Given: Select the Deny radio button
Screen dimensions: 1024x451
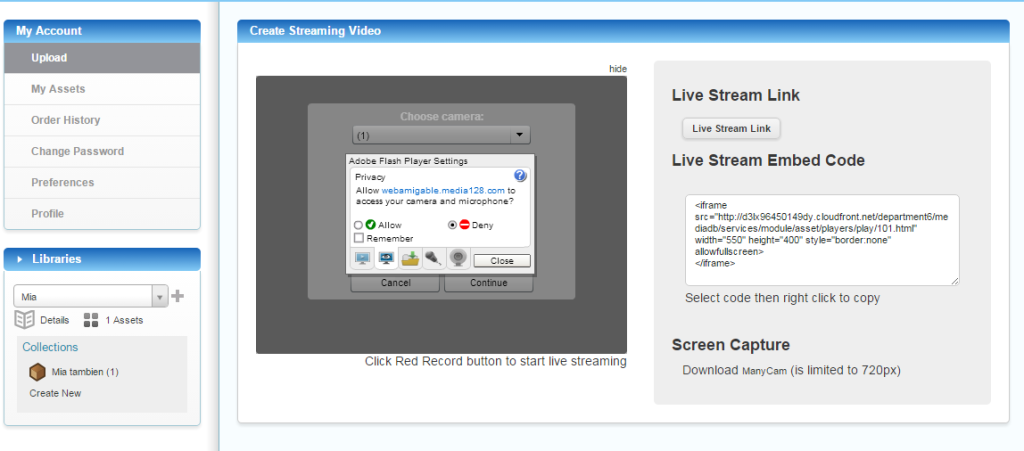Looking at the screenshot, I should click(452, 225).
